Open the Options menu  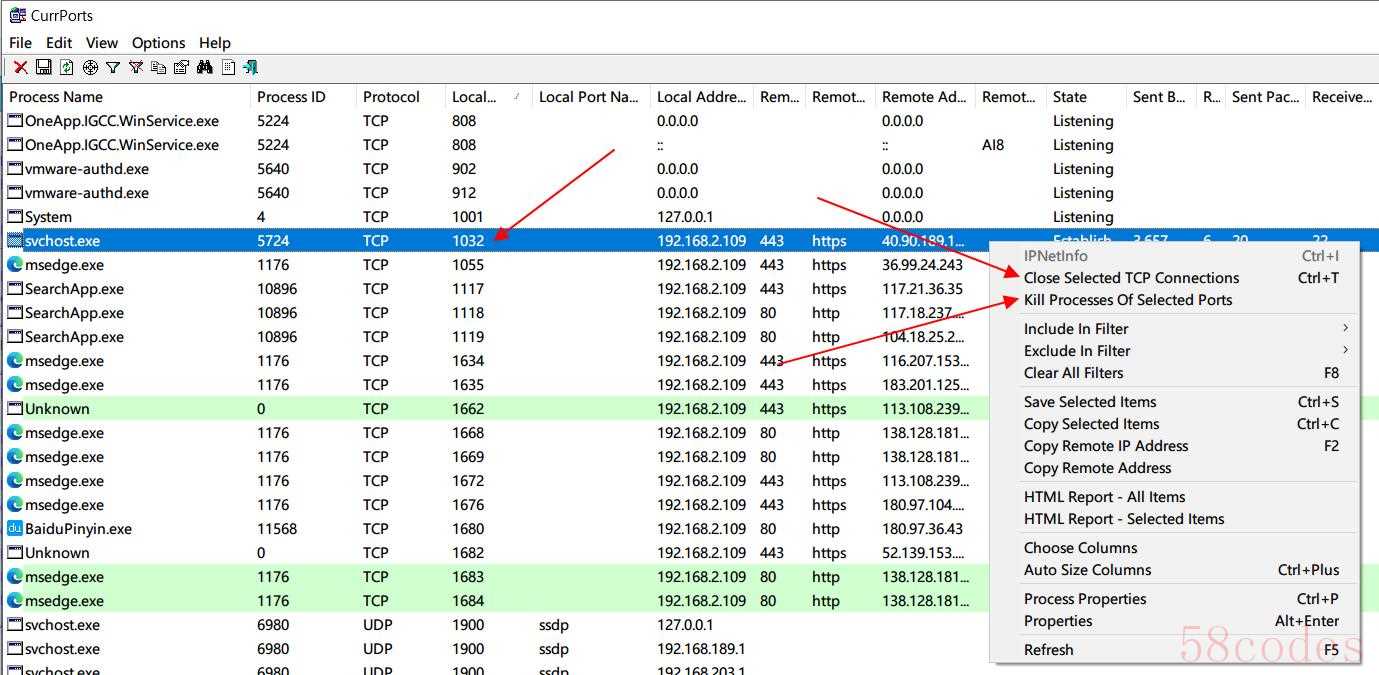pos(159,43)
